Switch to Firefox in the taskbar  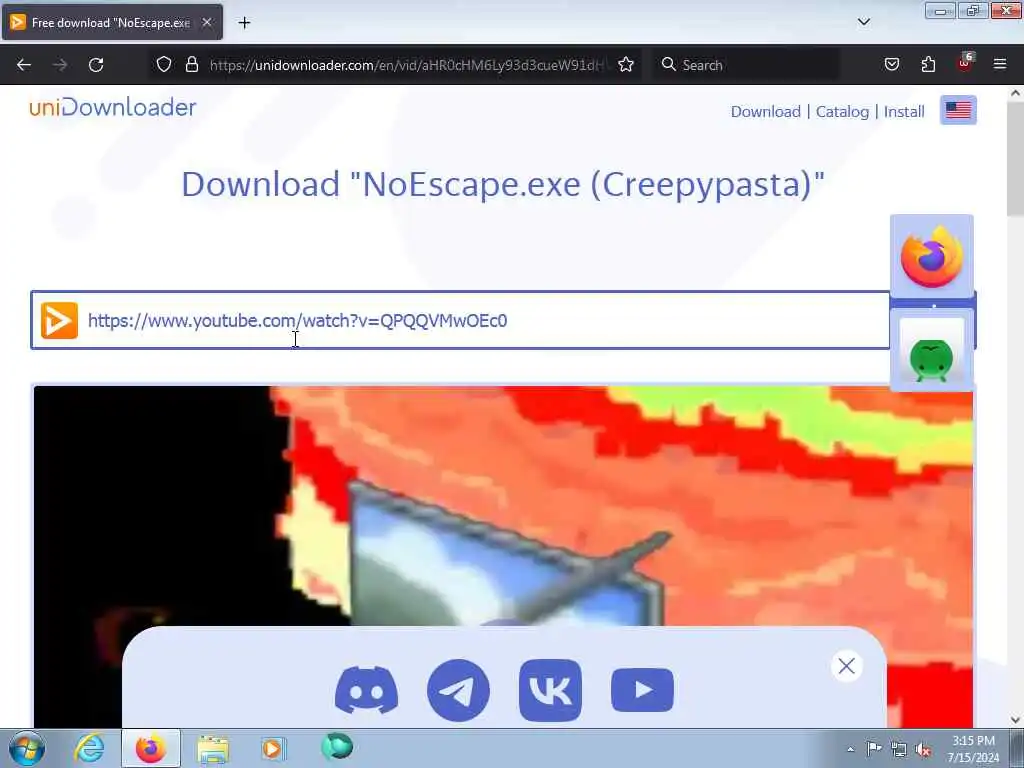coord(151,748)
